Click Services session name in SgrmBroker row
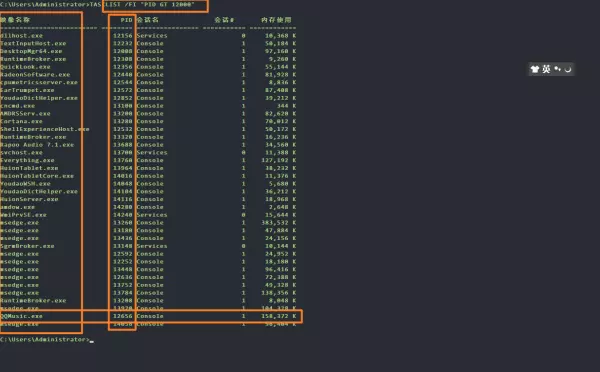This screenshot has height=372, width=600. [x=152, y=246]
